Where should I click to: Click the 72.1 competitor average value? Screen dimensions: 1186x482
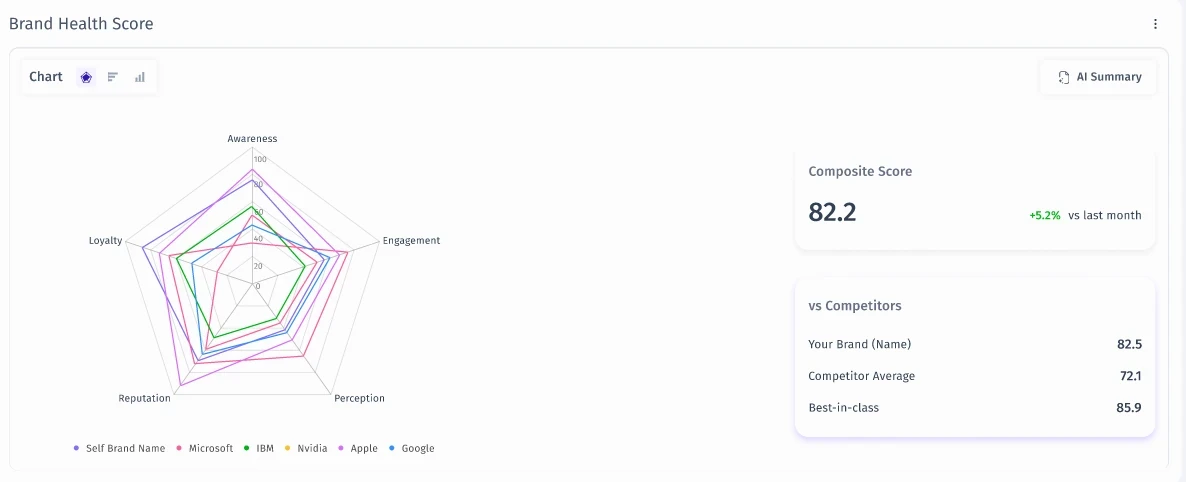[x=1130, y=376]
